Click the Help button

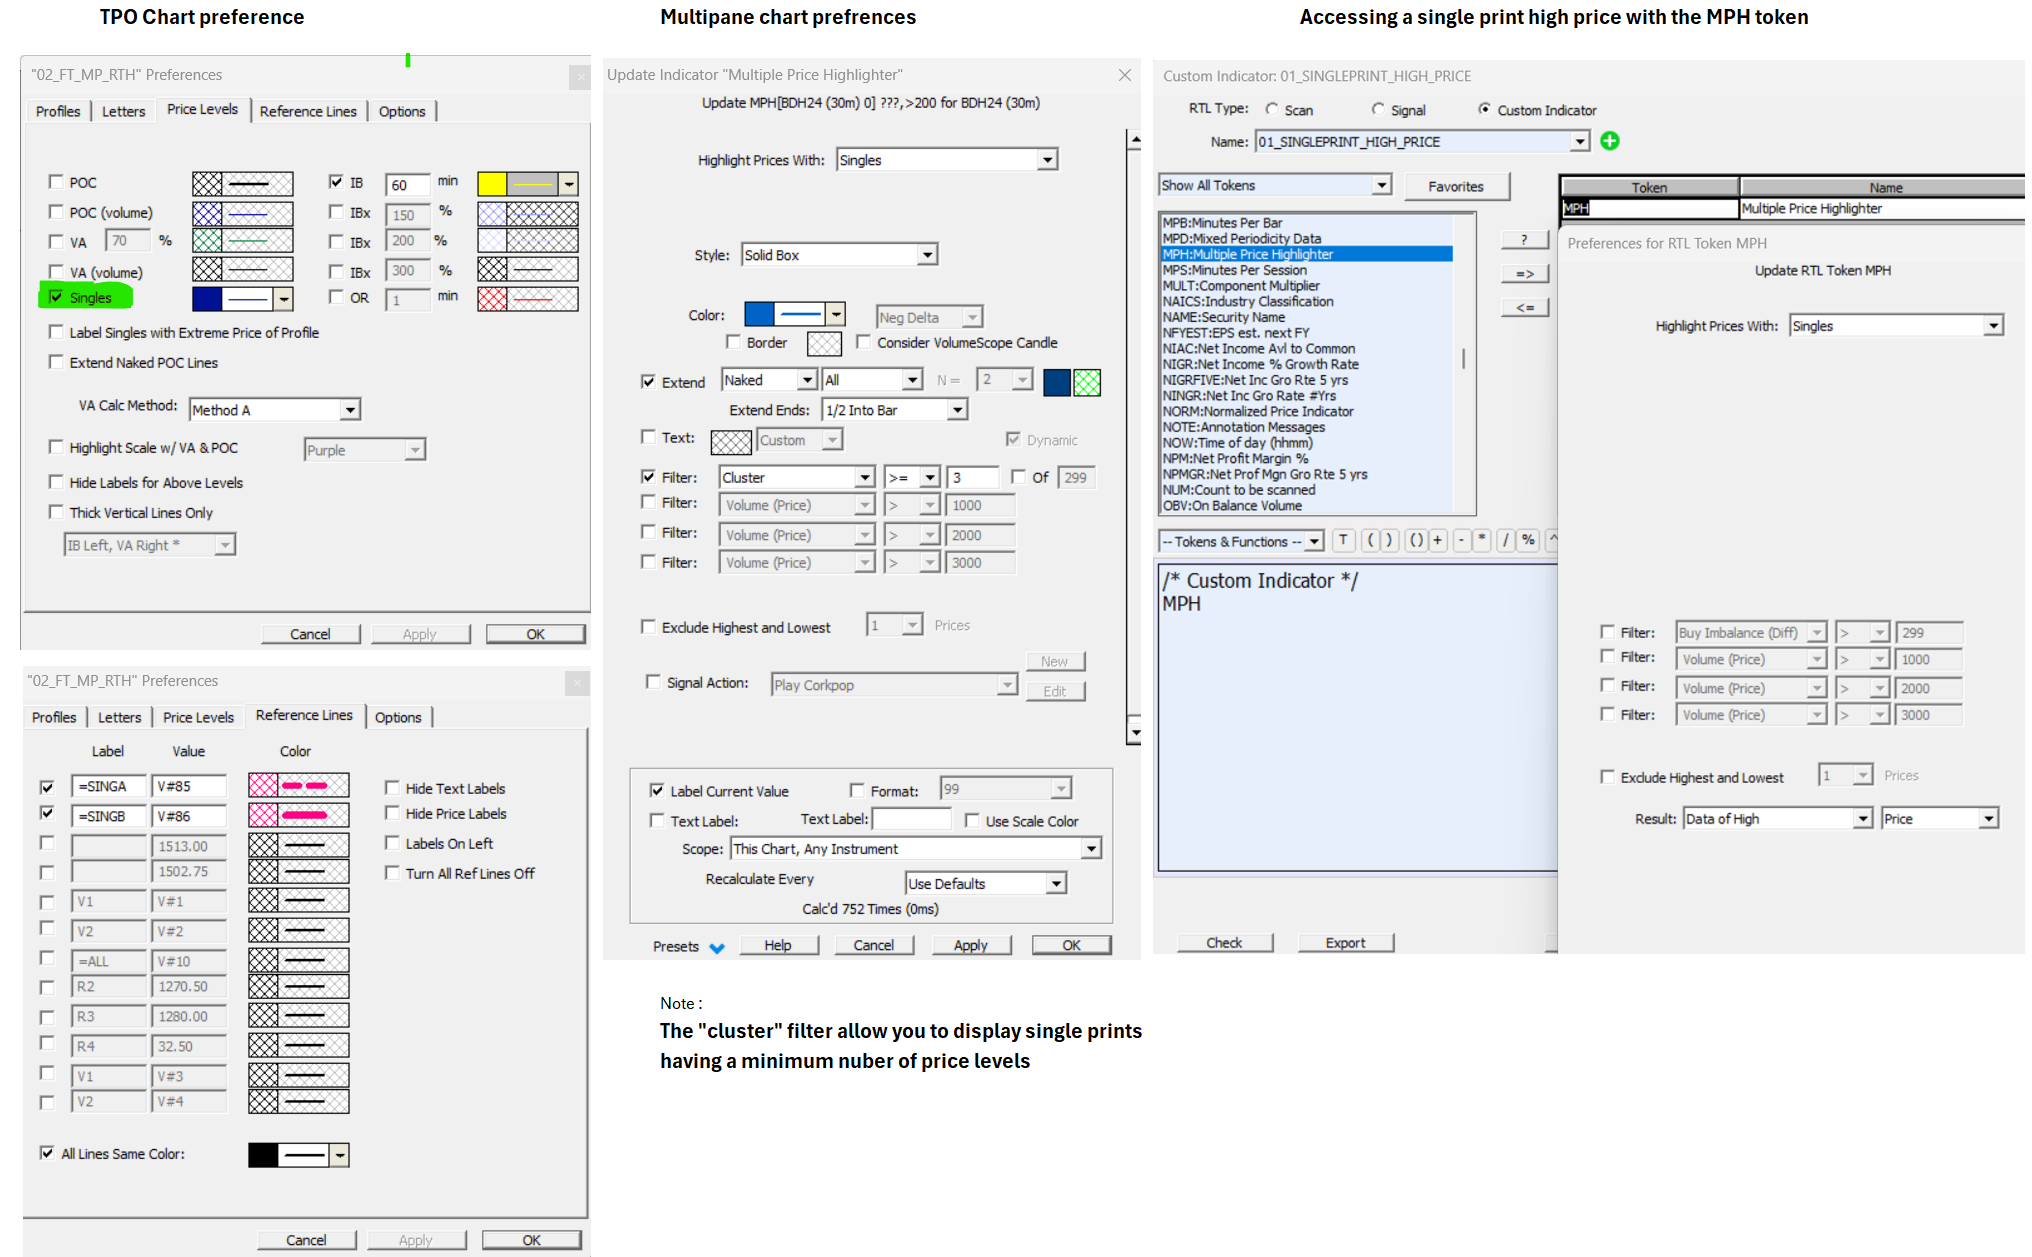tap(778, 945)
